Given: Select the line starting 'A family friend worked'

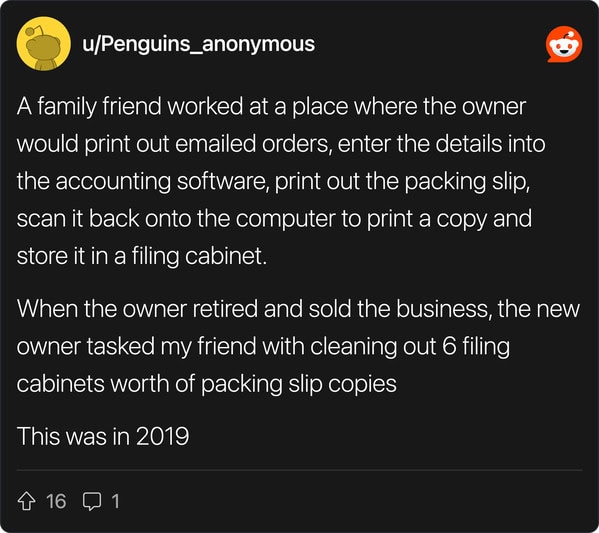Looking at the screenshot, I should point(271,106).
